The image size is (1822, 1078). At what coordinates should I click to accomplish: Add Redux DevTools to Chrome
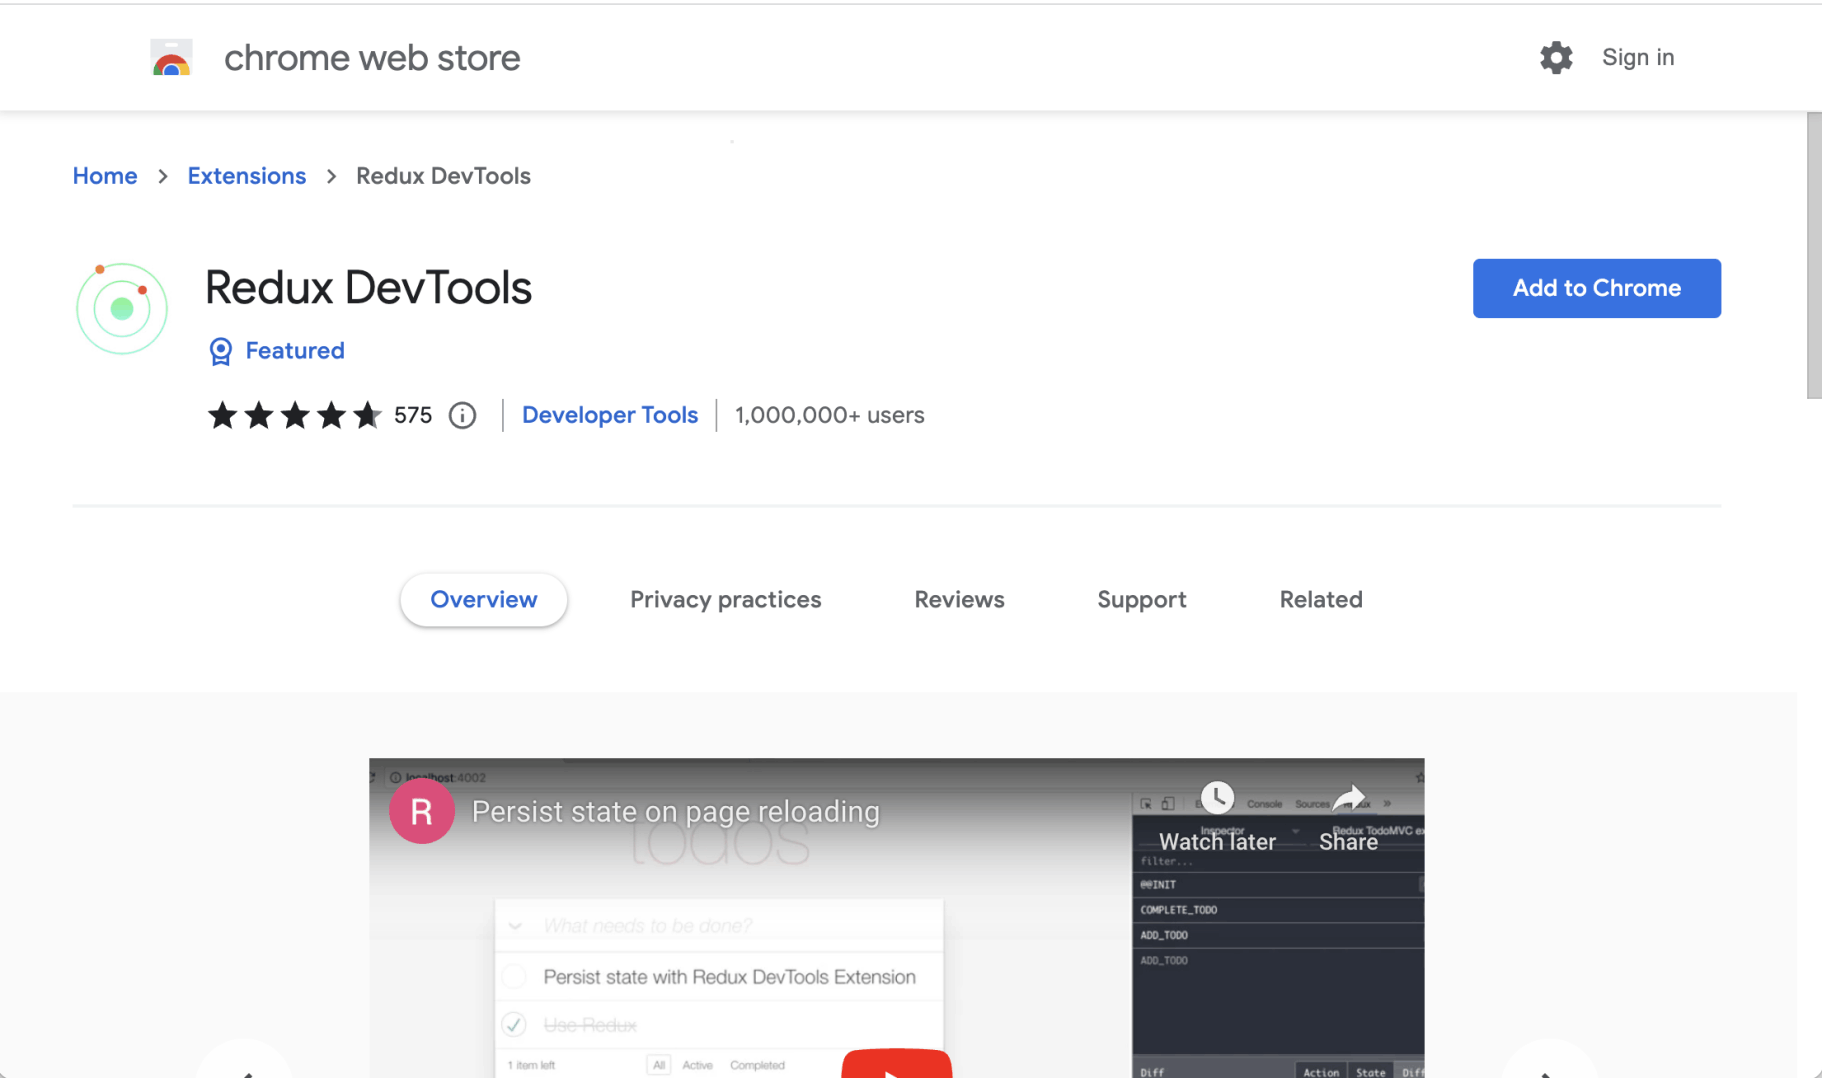click(x=1597, y=288)
